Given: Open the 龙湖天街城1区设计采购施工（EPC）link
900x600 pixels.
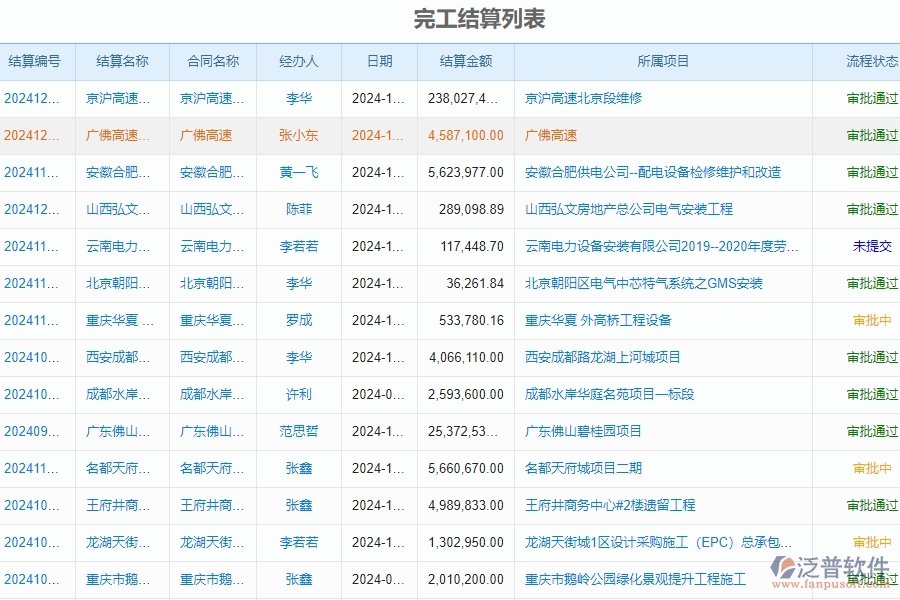Looking at the screenshot, I should click(660, 542).
